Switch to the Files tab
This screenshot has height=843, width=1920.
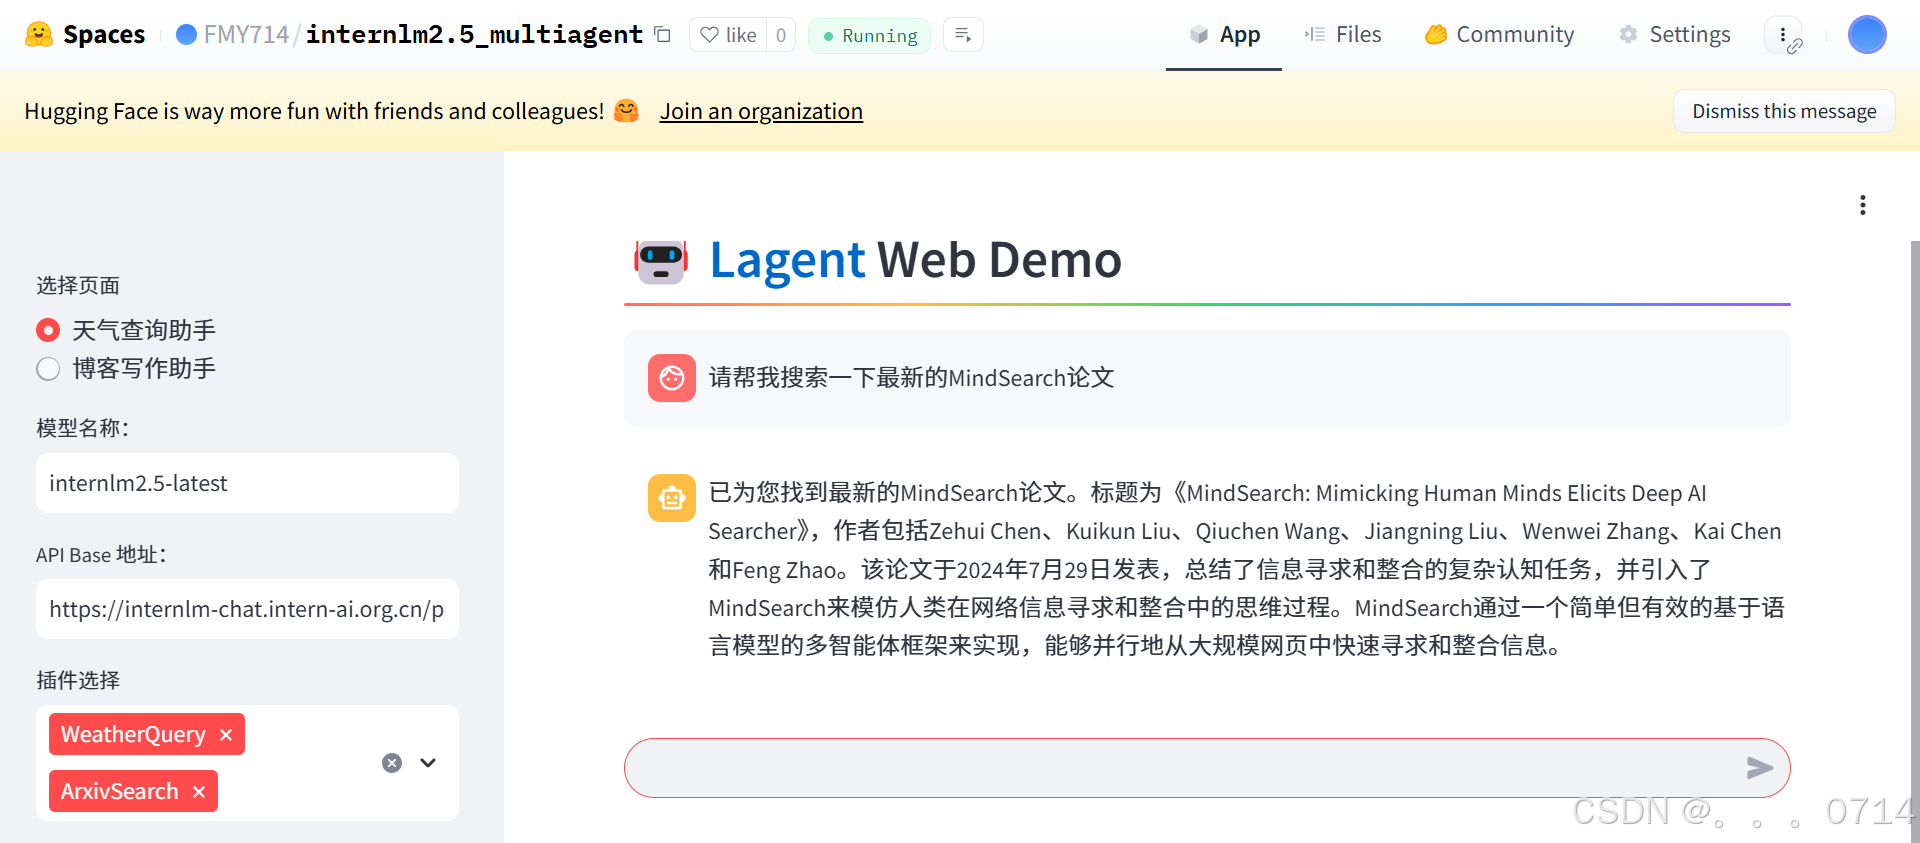[1343, 35]
